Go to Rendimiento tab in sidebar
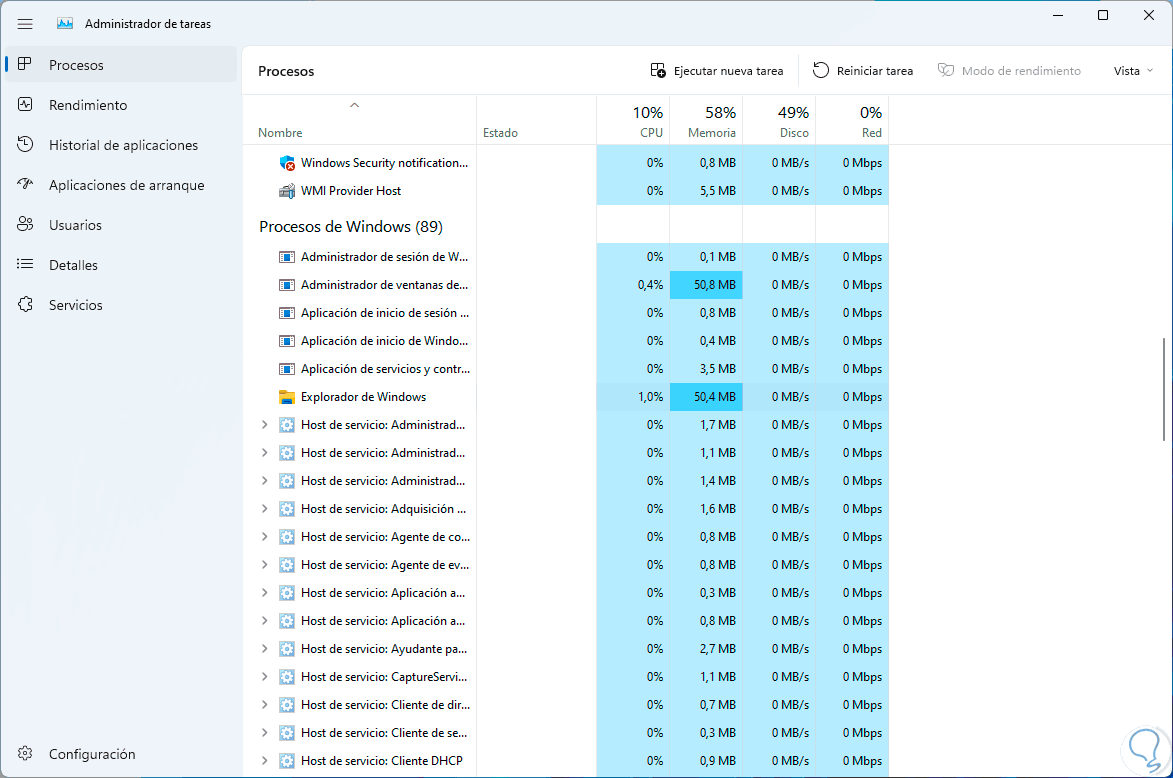Viewport: 1173px width, 778px height. [x=121, y=105]
